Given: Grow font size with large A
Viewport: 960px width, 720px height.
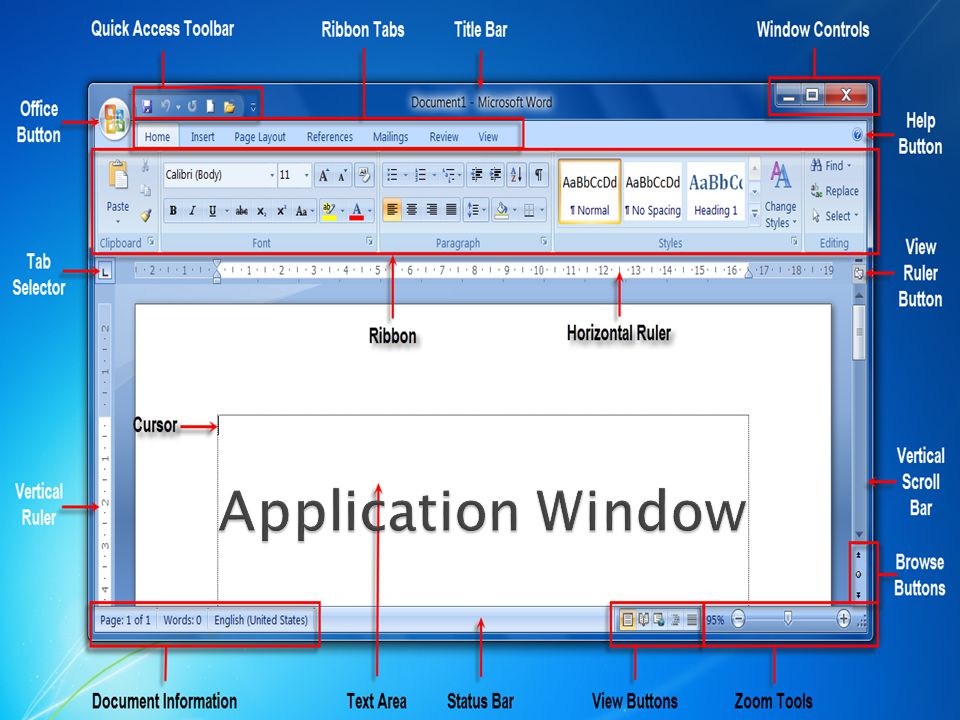Looking at the screenshot, I should [x=324, y=176].
